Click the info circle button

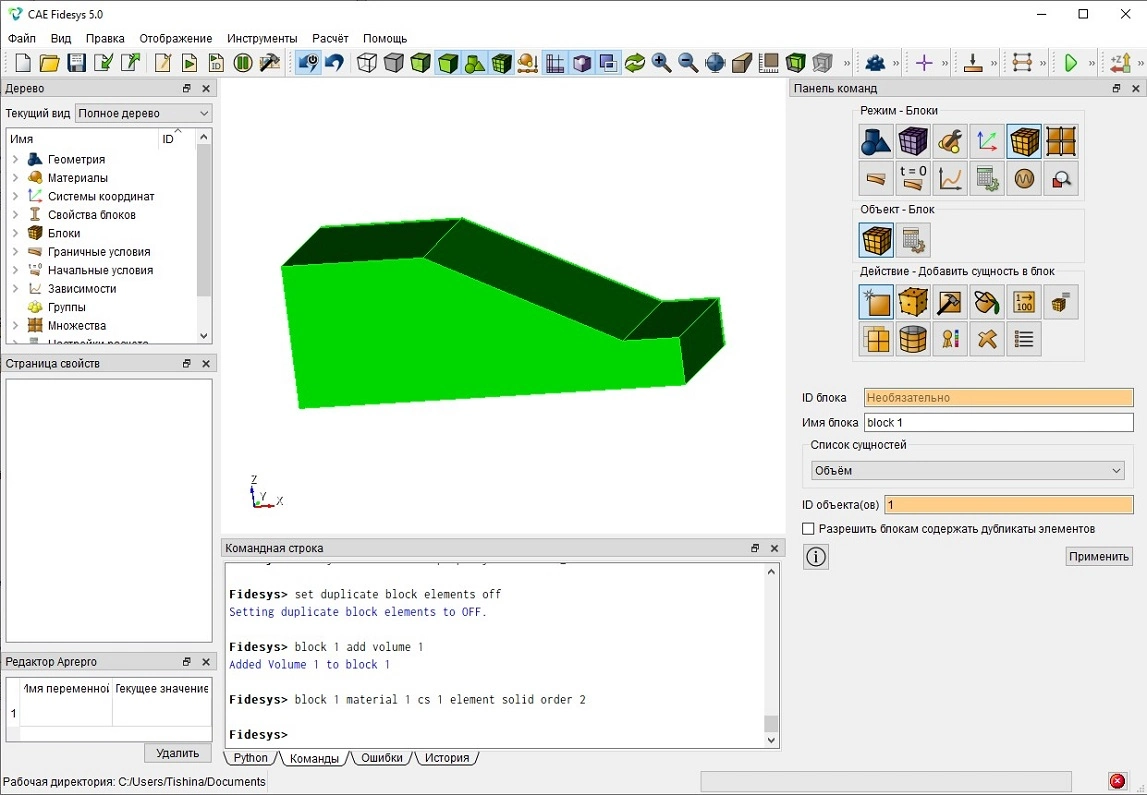[x=816, y=557]
